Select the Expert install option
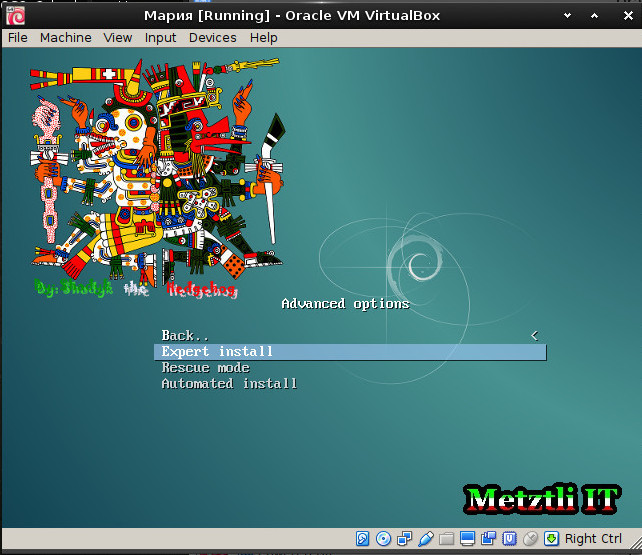 pyautogui.click(x=350, y=352)
